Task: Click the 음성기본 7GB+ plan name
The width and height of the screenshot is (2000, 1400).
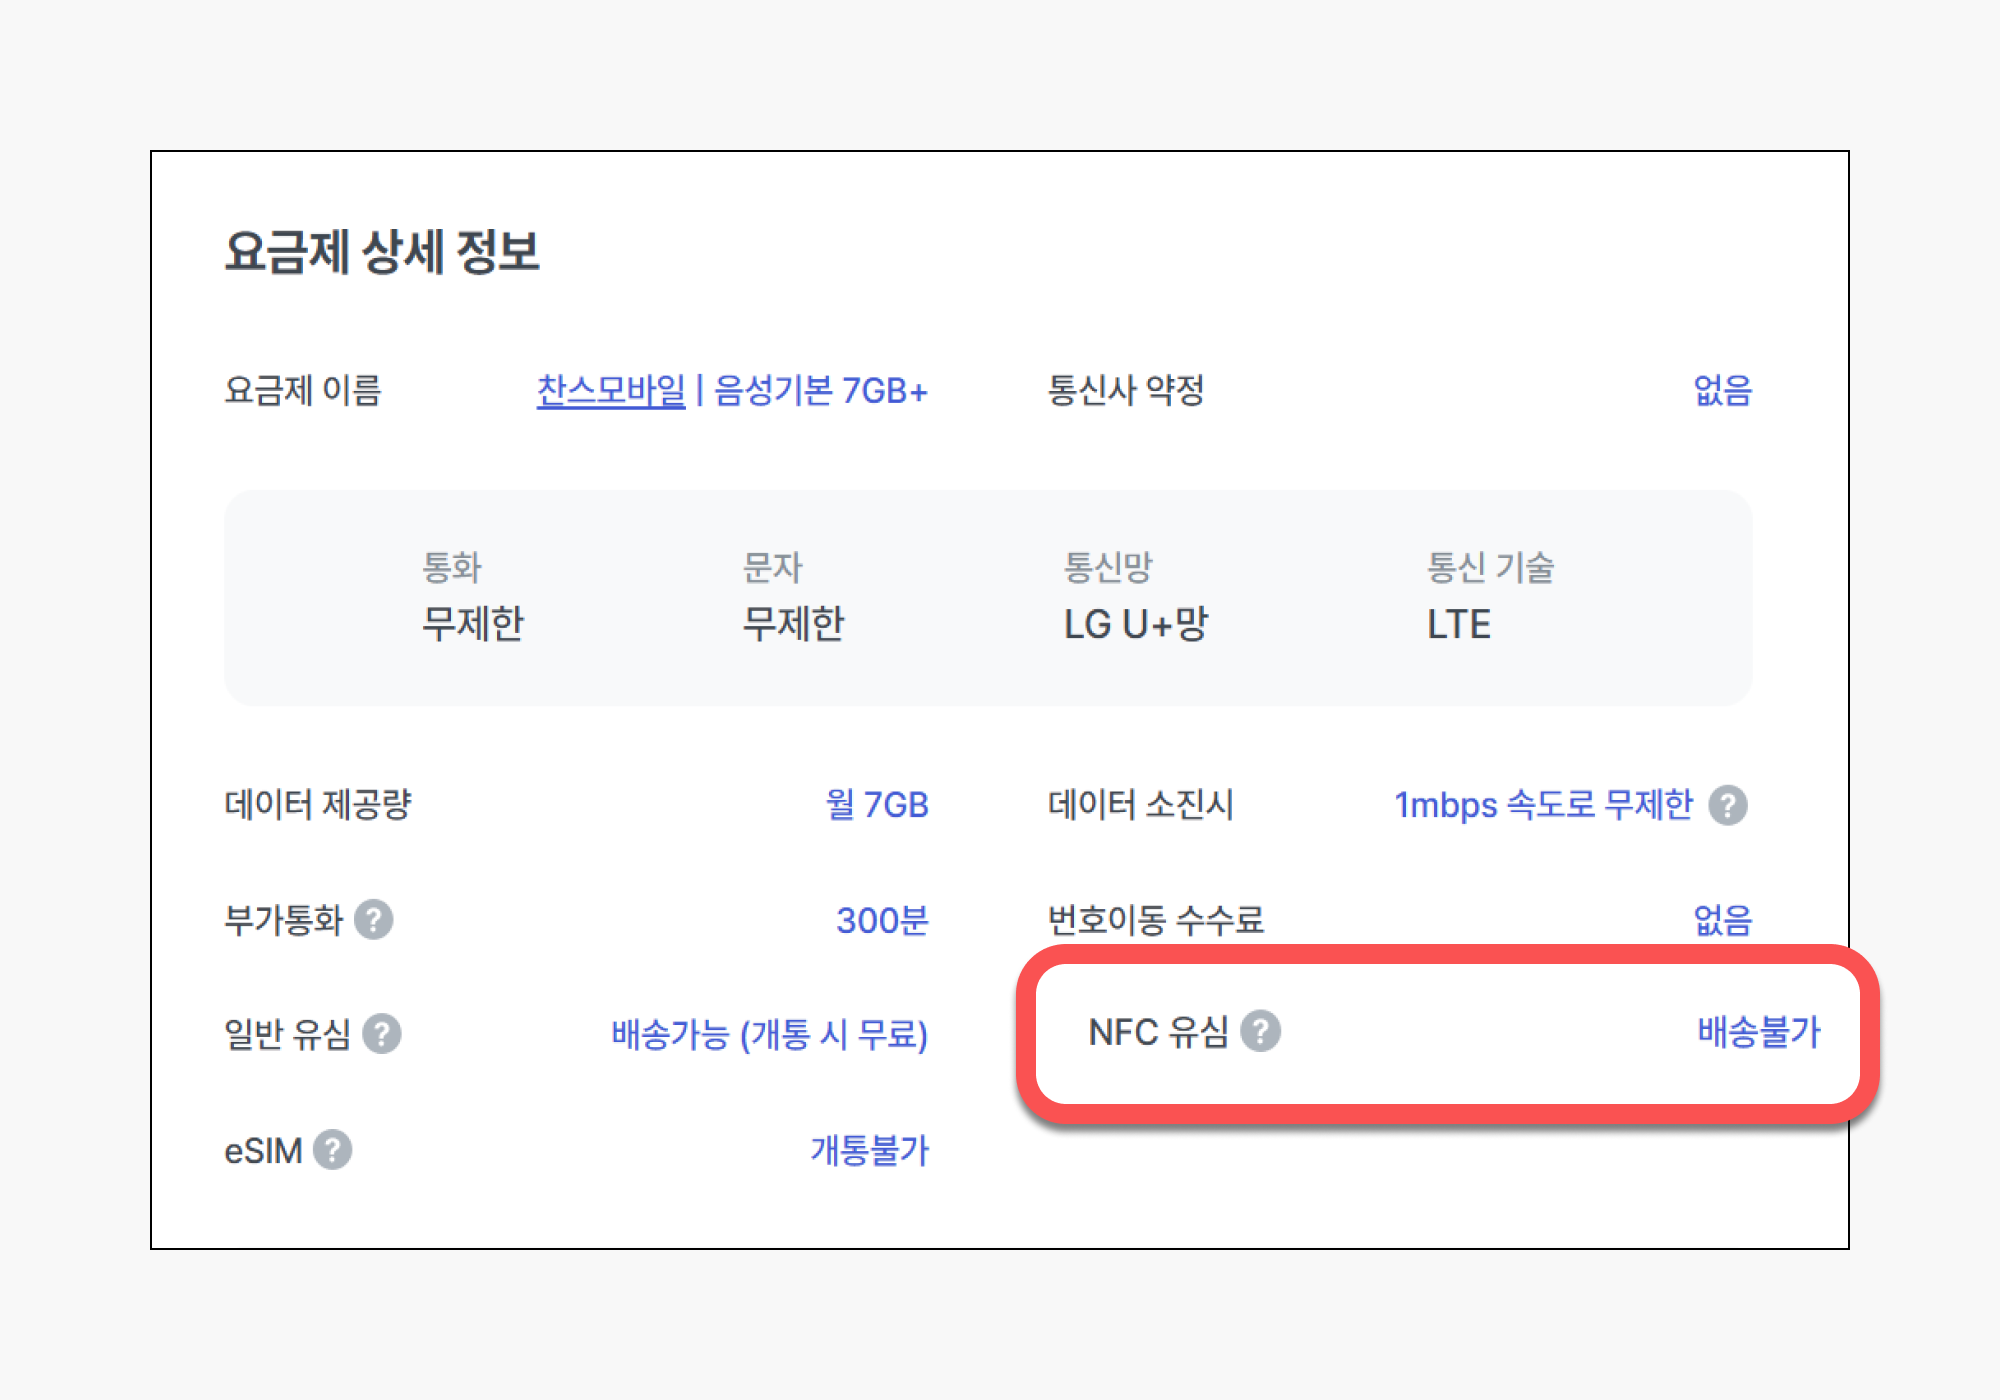Action: click(x=821, y=390)
